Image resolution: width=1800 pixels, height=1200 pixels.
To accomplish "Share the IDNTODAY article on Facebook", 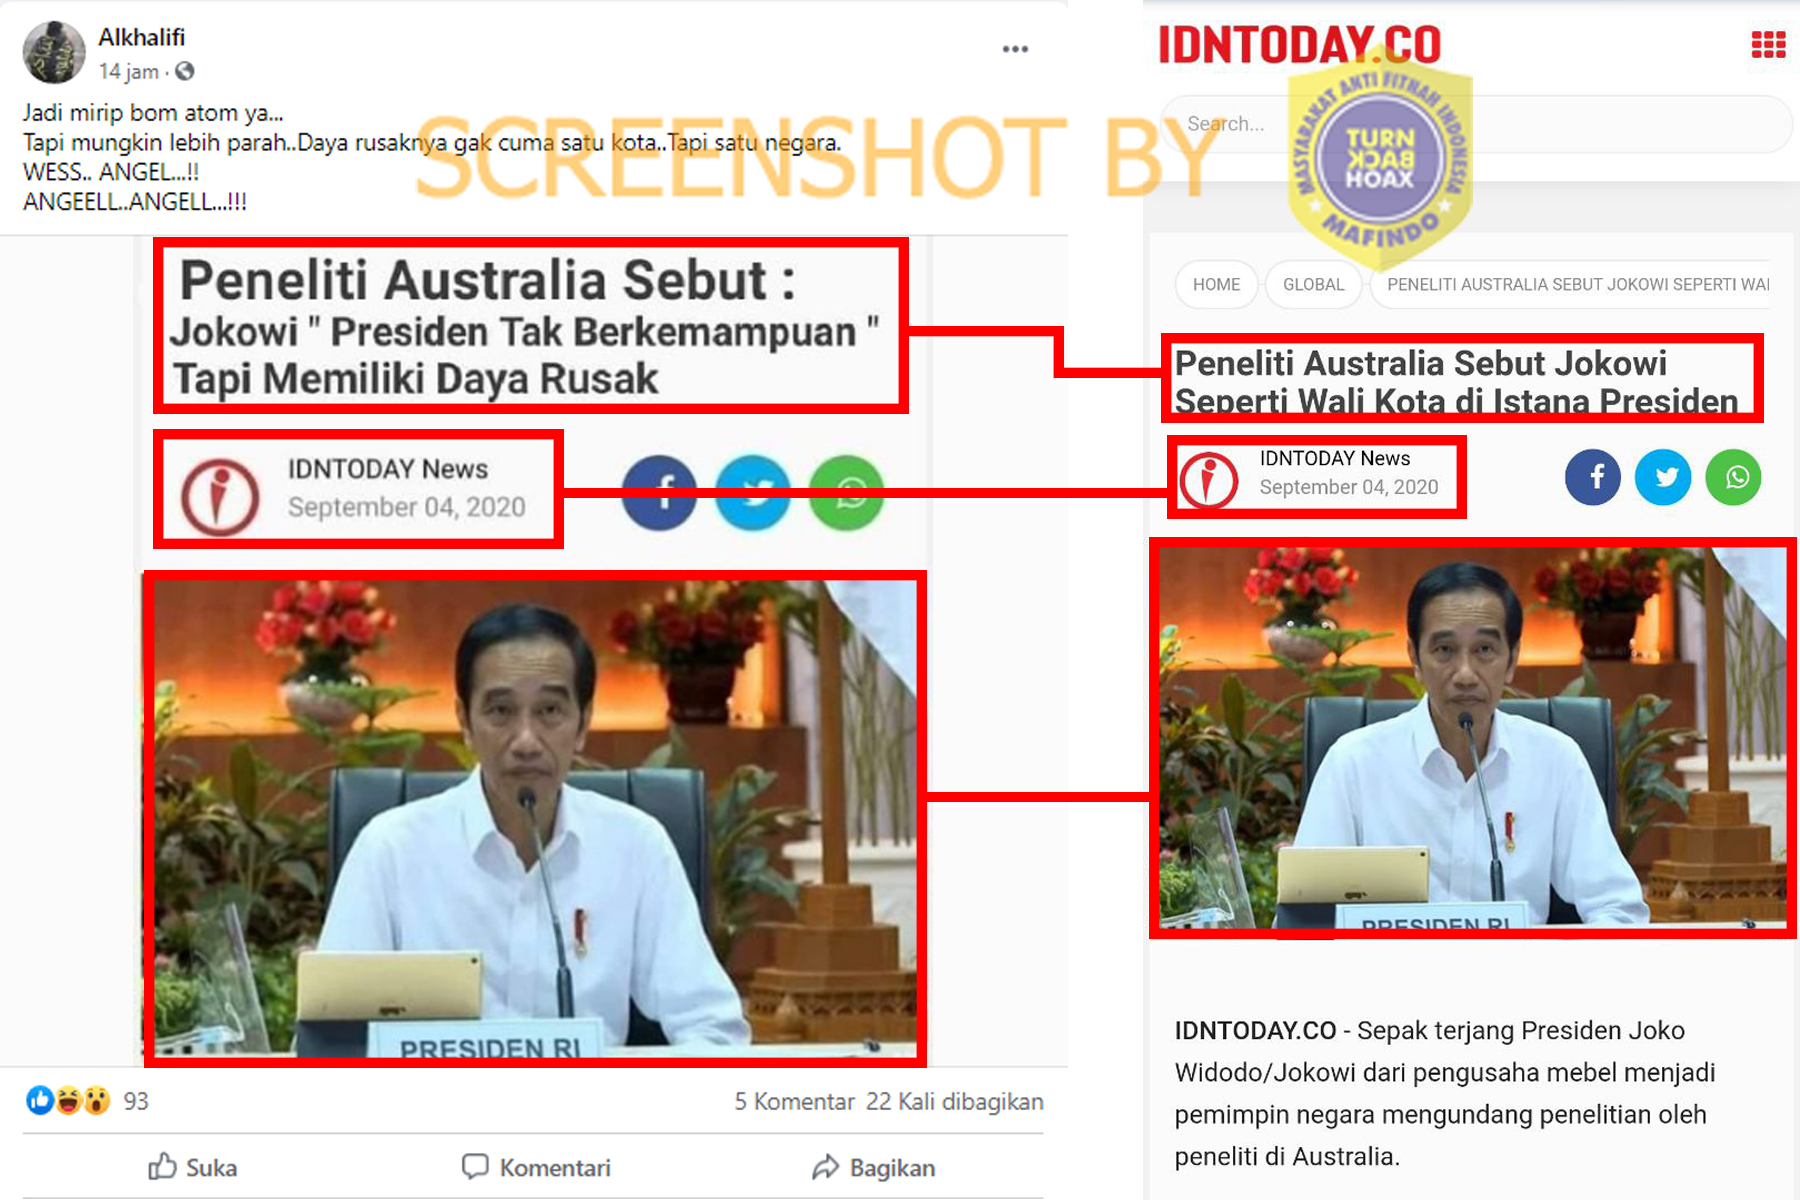I will click(x=1593, y=477).
